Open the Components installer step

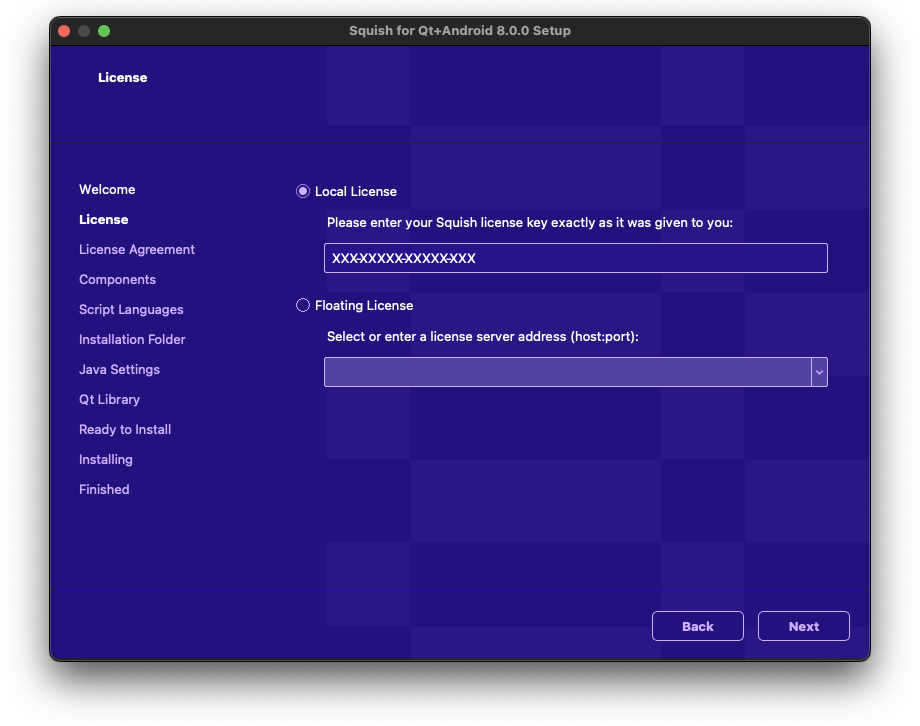(x=117, y=279)
